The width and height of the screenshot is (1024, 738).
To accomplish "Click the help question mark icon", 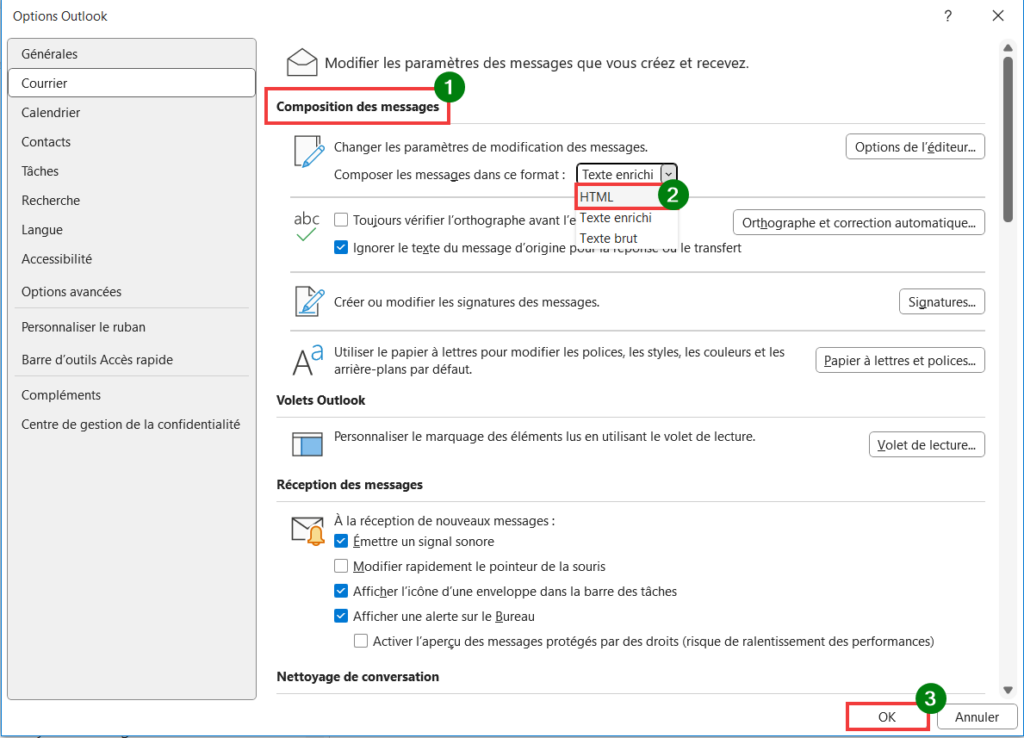I will coord(948,16).
